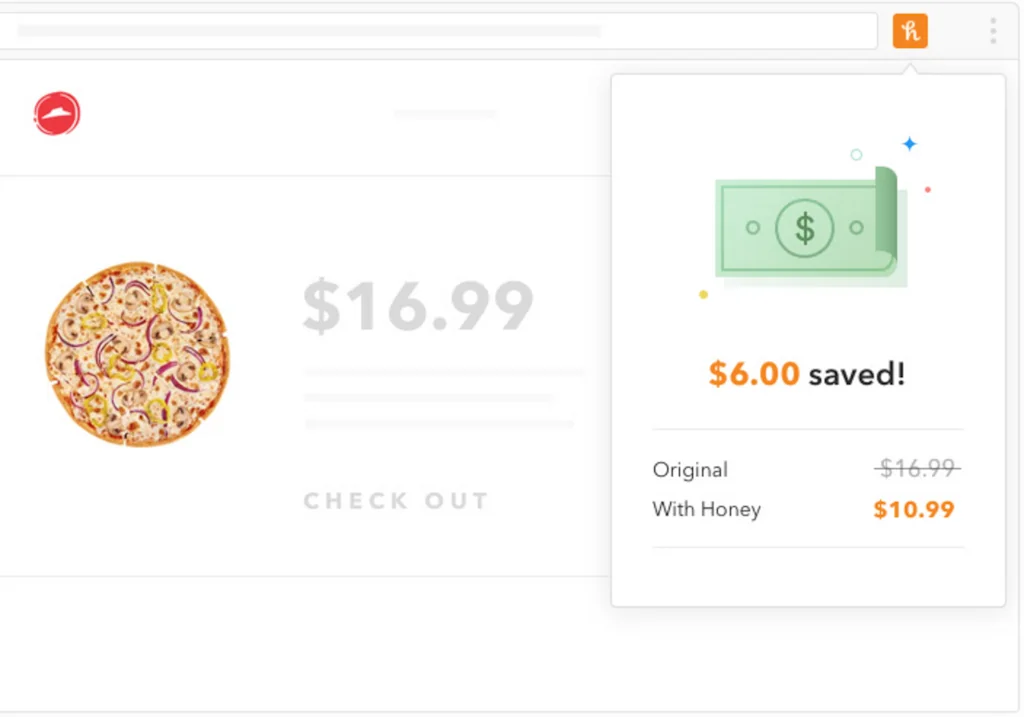Click the blue sparkle star icon
Viewport: 1024px width, 717px height.
click(x=909, y=144)
